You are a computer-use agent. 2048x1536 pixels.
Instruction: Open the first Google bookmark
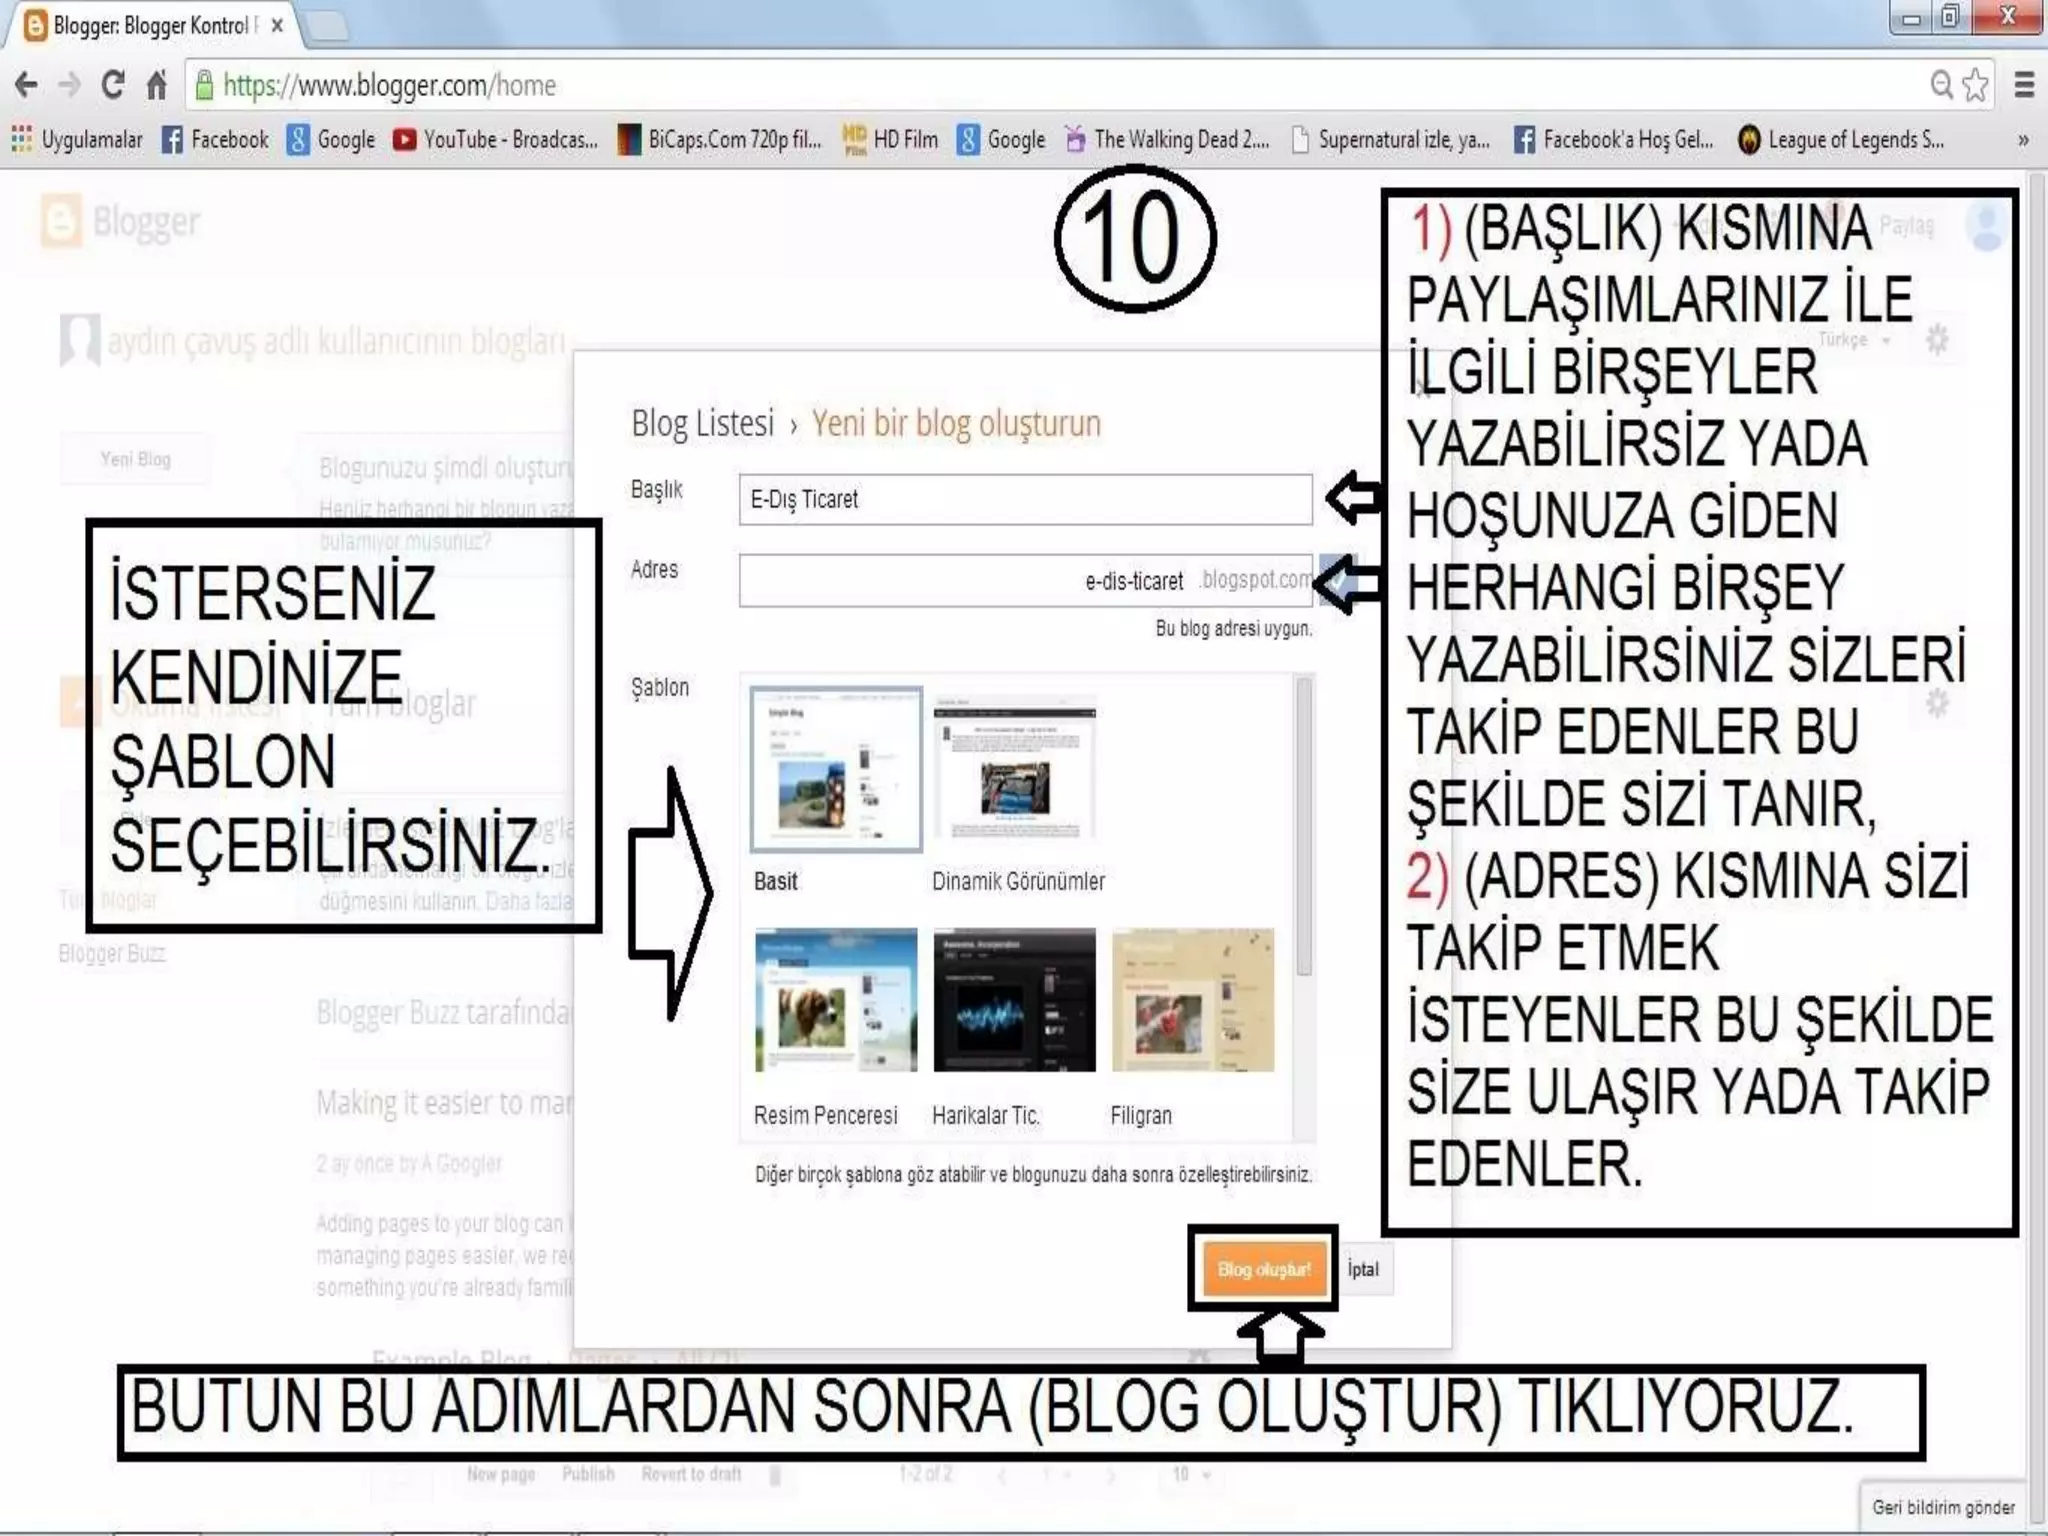click(331, 139)
